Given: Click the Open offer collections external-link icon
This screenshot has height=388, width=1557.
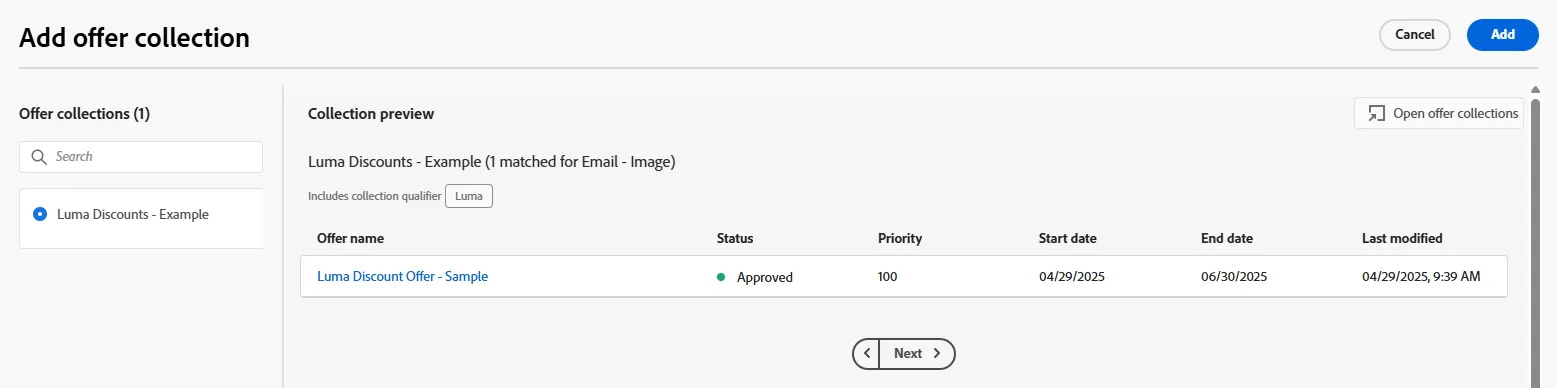Looking at the screenshot, I should 1377,113.
